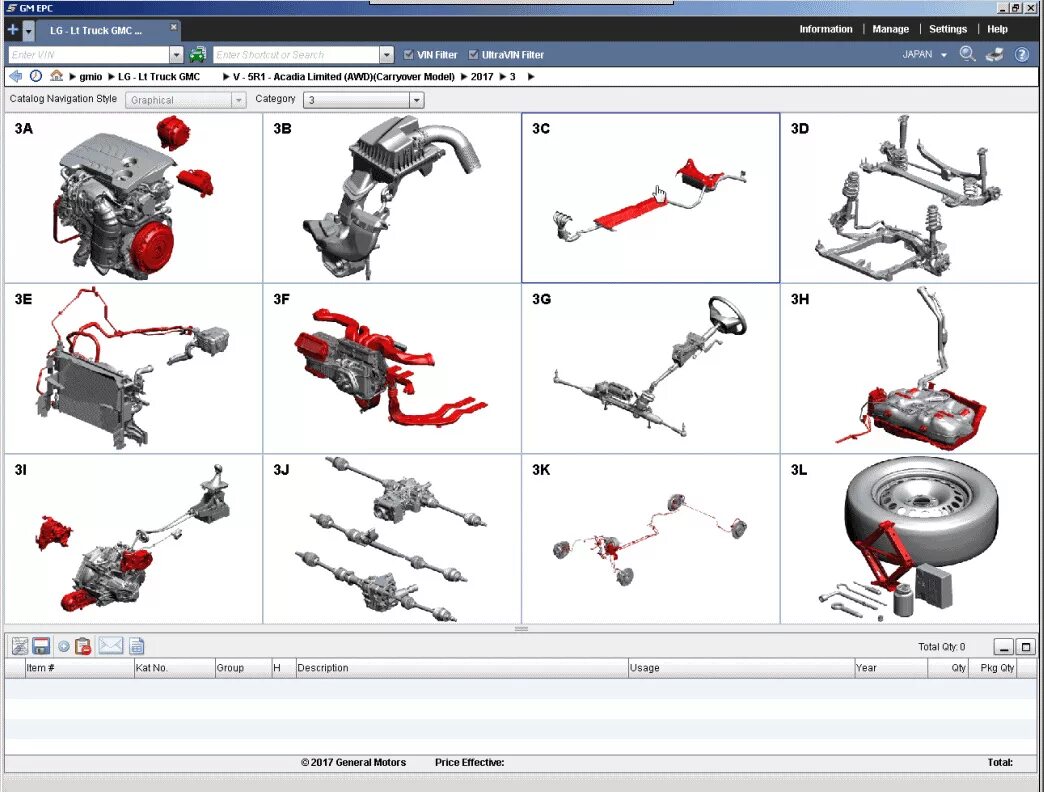
Task: Close the LG - Lt Truck GMC tab
Action: 173,27
